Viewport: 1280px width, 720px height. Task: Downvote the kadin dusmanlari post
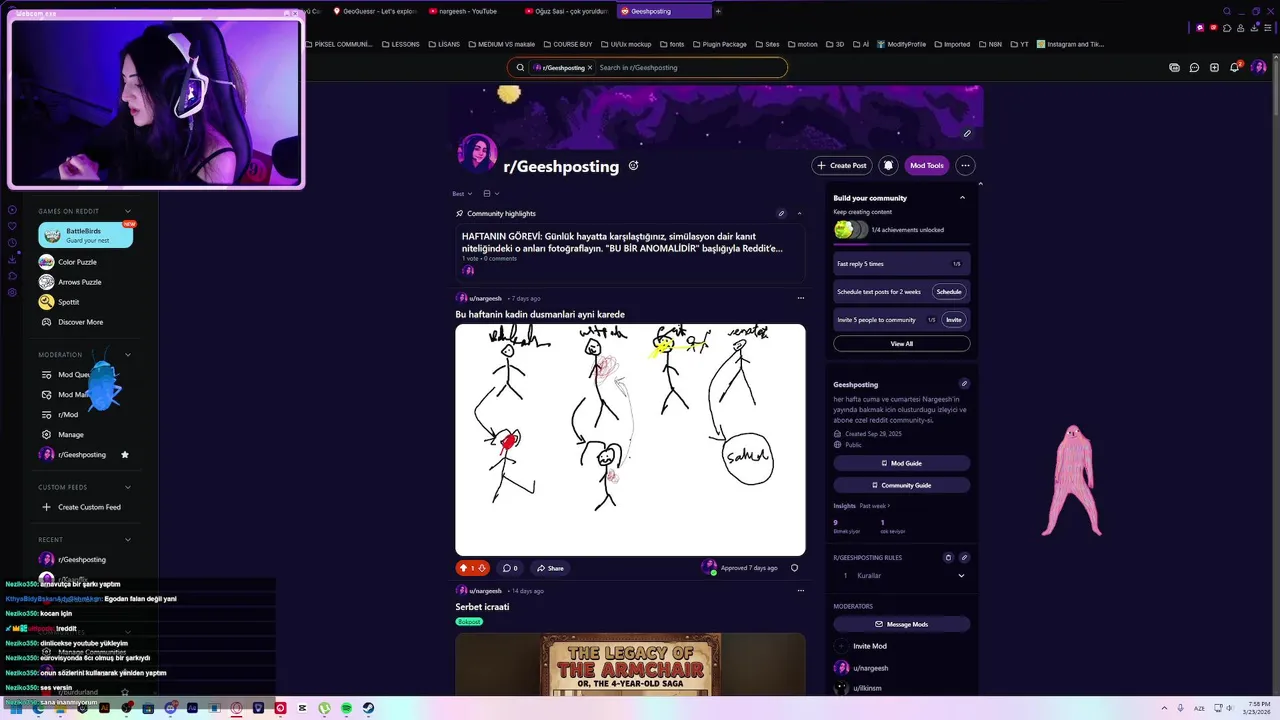point(482,568)
